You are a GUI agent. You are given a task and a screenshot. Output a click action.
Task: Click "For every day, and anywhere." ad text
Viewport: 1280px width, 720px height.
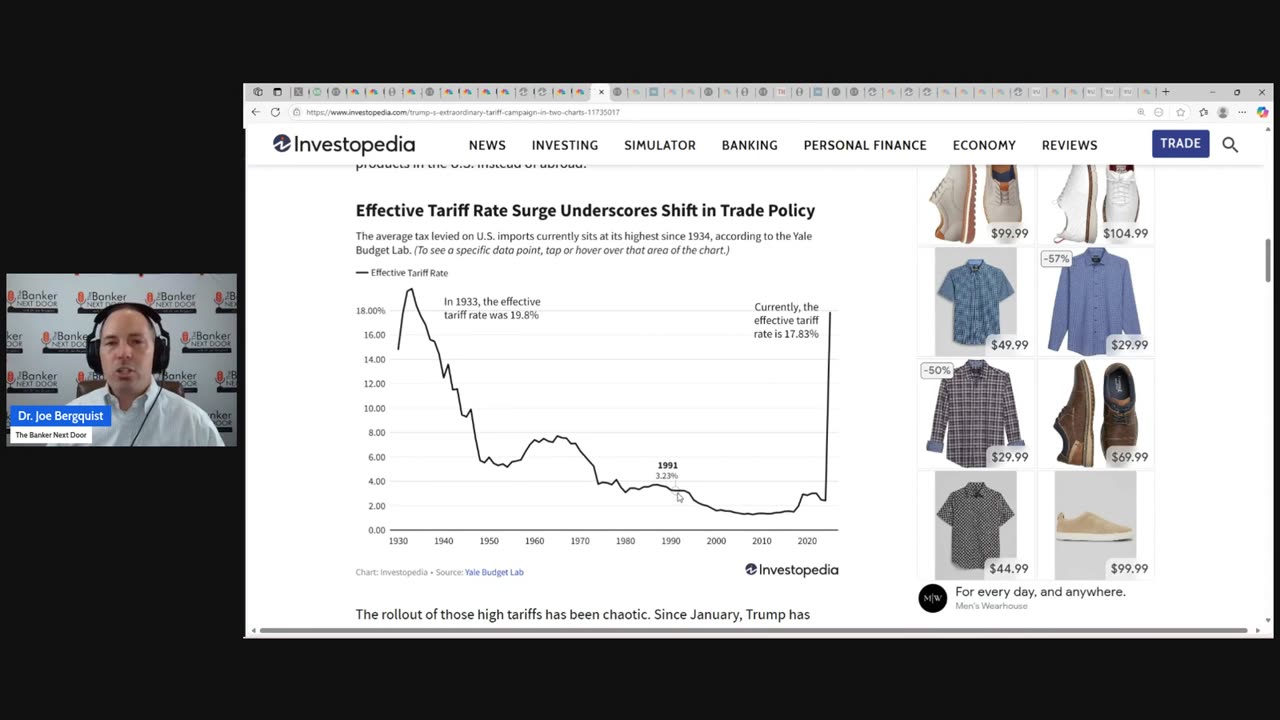pyautogui.click(x=1040, y=592)
